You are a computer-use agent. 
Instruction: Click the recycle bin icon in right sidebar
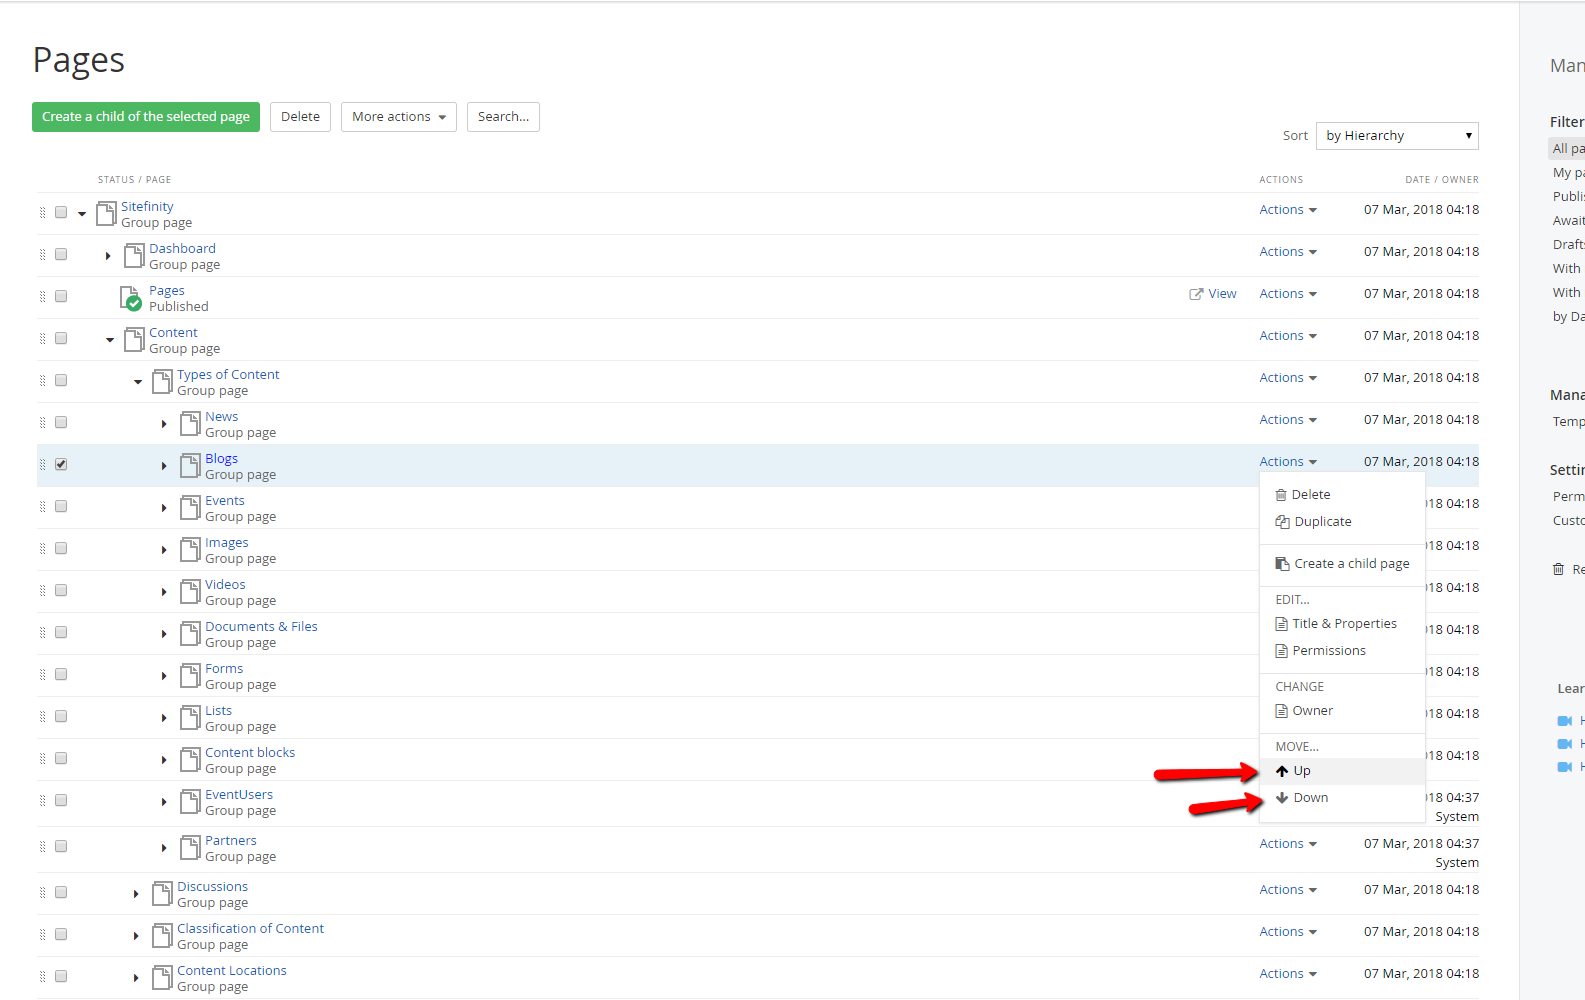[x=1558, y=569]
